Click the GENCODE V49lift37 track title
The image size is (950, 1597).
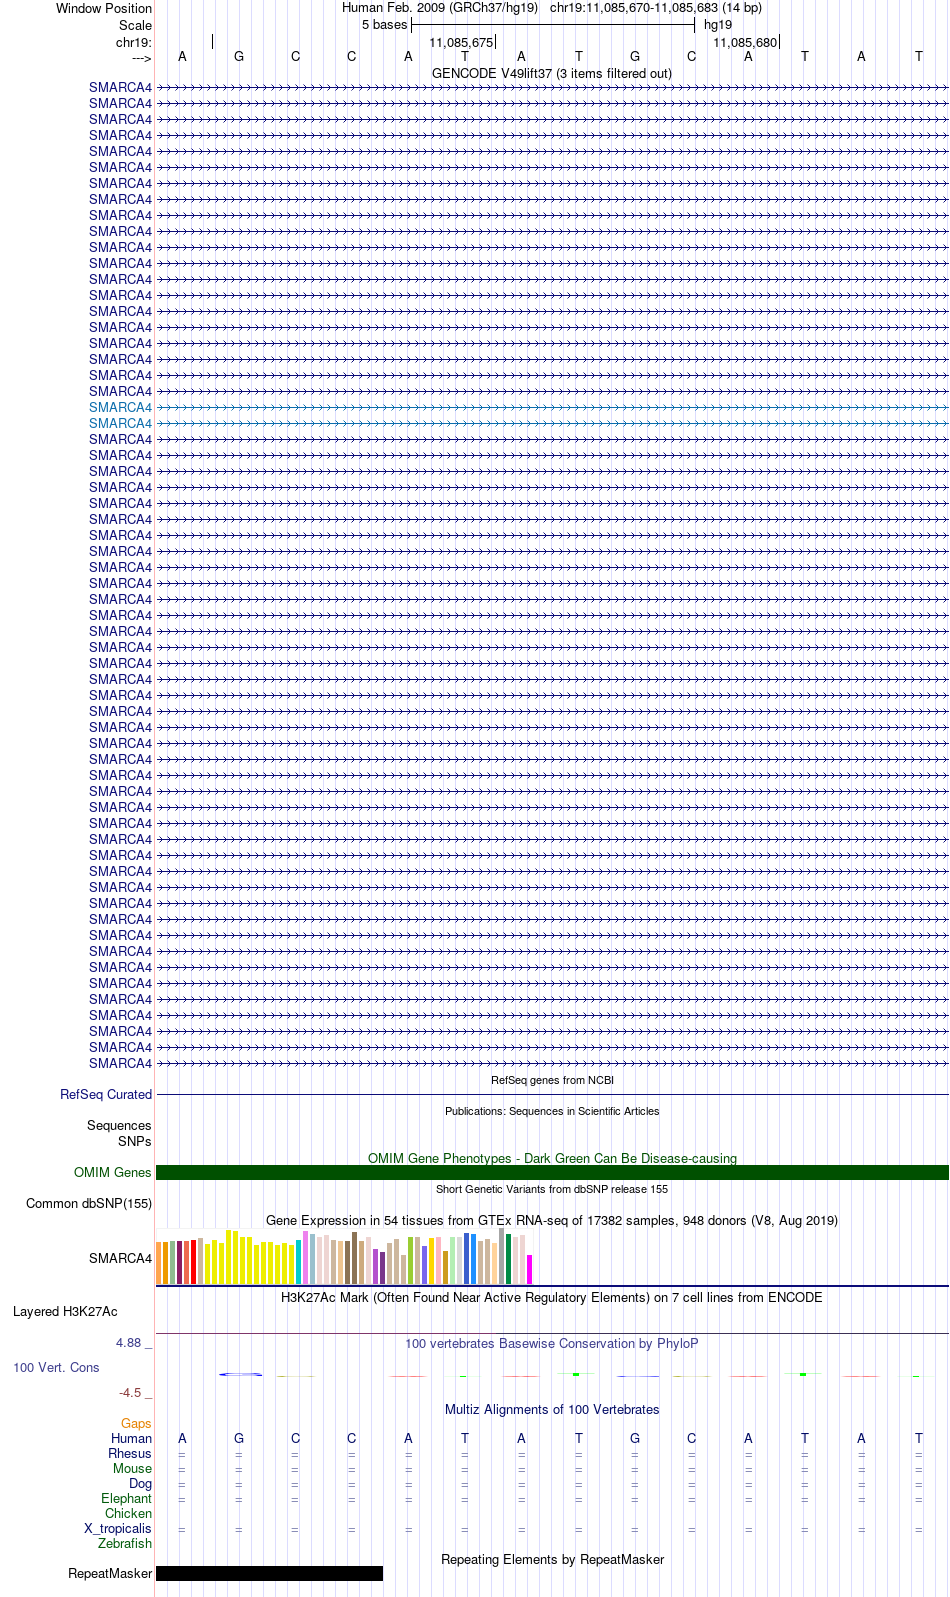(x=552, y=73)
